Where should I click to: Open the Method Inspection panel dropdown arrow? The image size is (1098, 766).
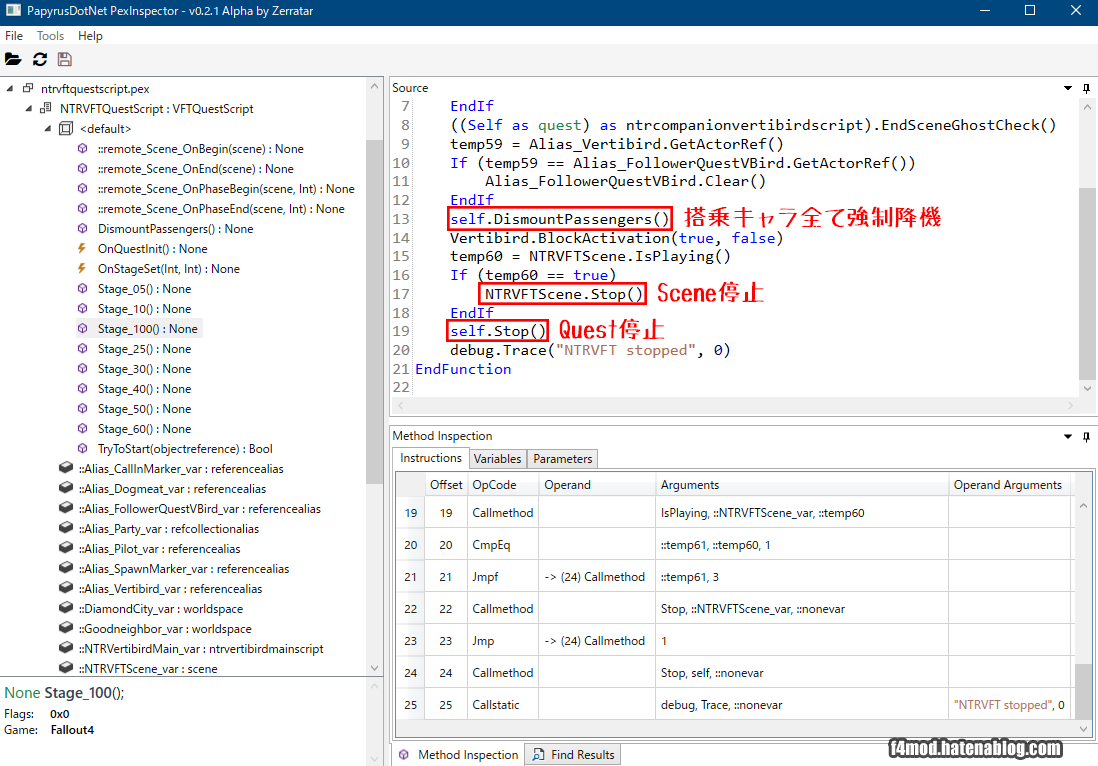pyautogui.click(x=1068, y=436)
